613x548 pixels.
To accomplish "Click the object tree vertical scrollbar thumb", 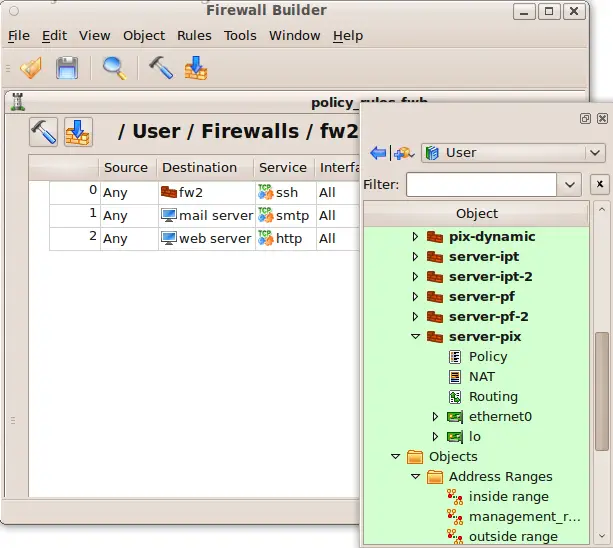I will [602, 391].
